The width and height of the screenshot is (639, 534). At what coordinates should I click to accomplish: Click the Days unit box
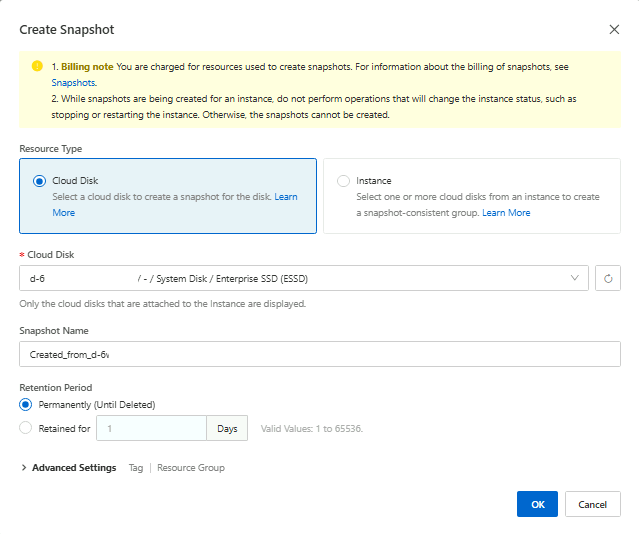pos(227,428)
